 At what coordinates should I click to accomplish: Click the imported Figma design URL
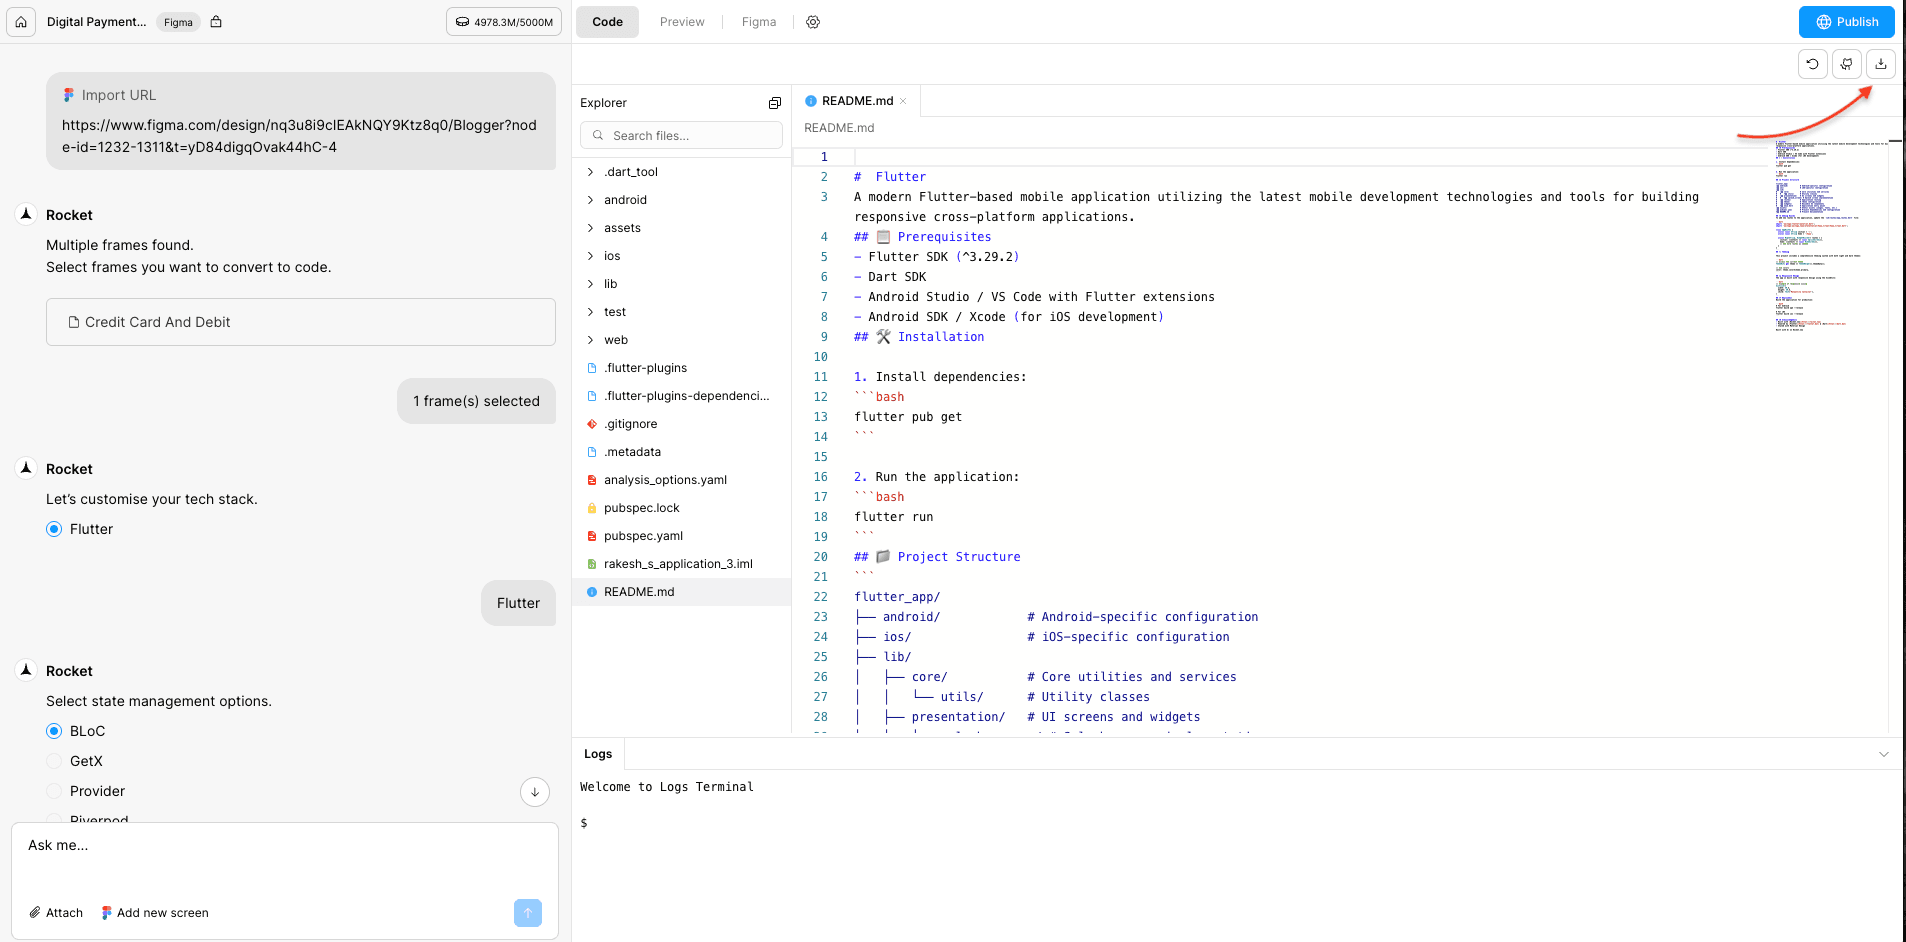click(299, 136)
